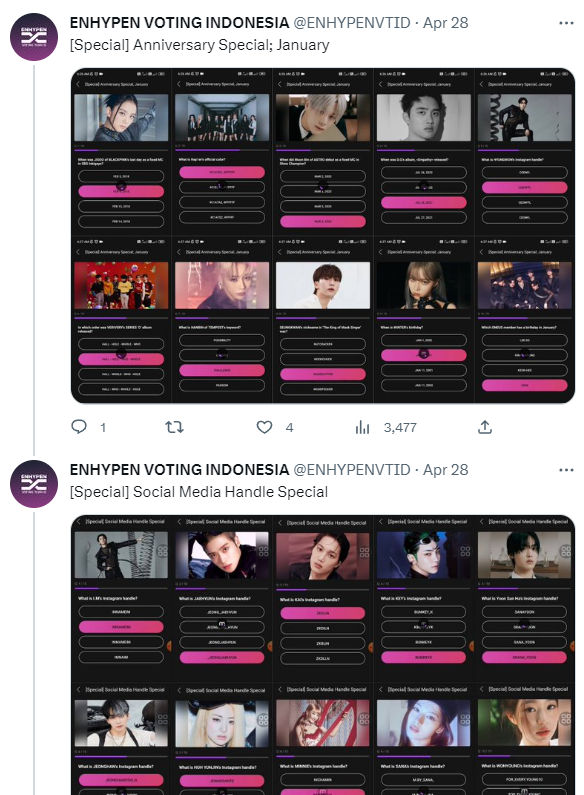Screen dimensions: 584x795
Task: Open the Social Media Handle Special image collage
Action: coord(323,655)
